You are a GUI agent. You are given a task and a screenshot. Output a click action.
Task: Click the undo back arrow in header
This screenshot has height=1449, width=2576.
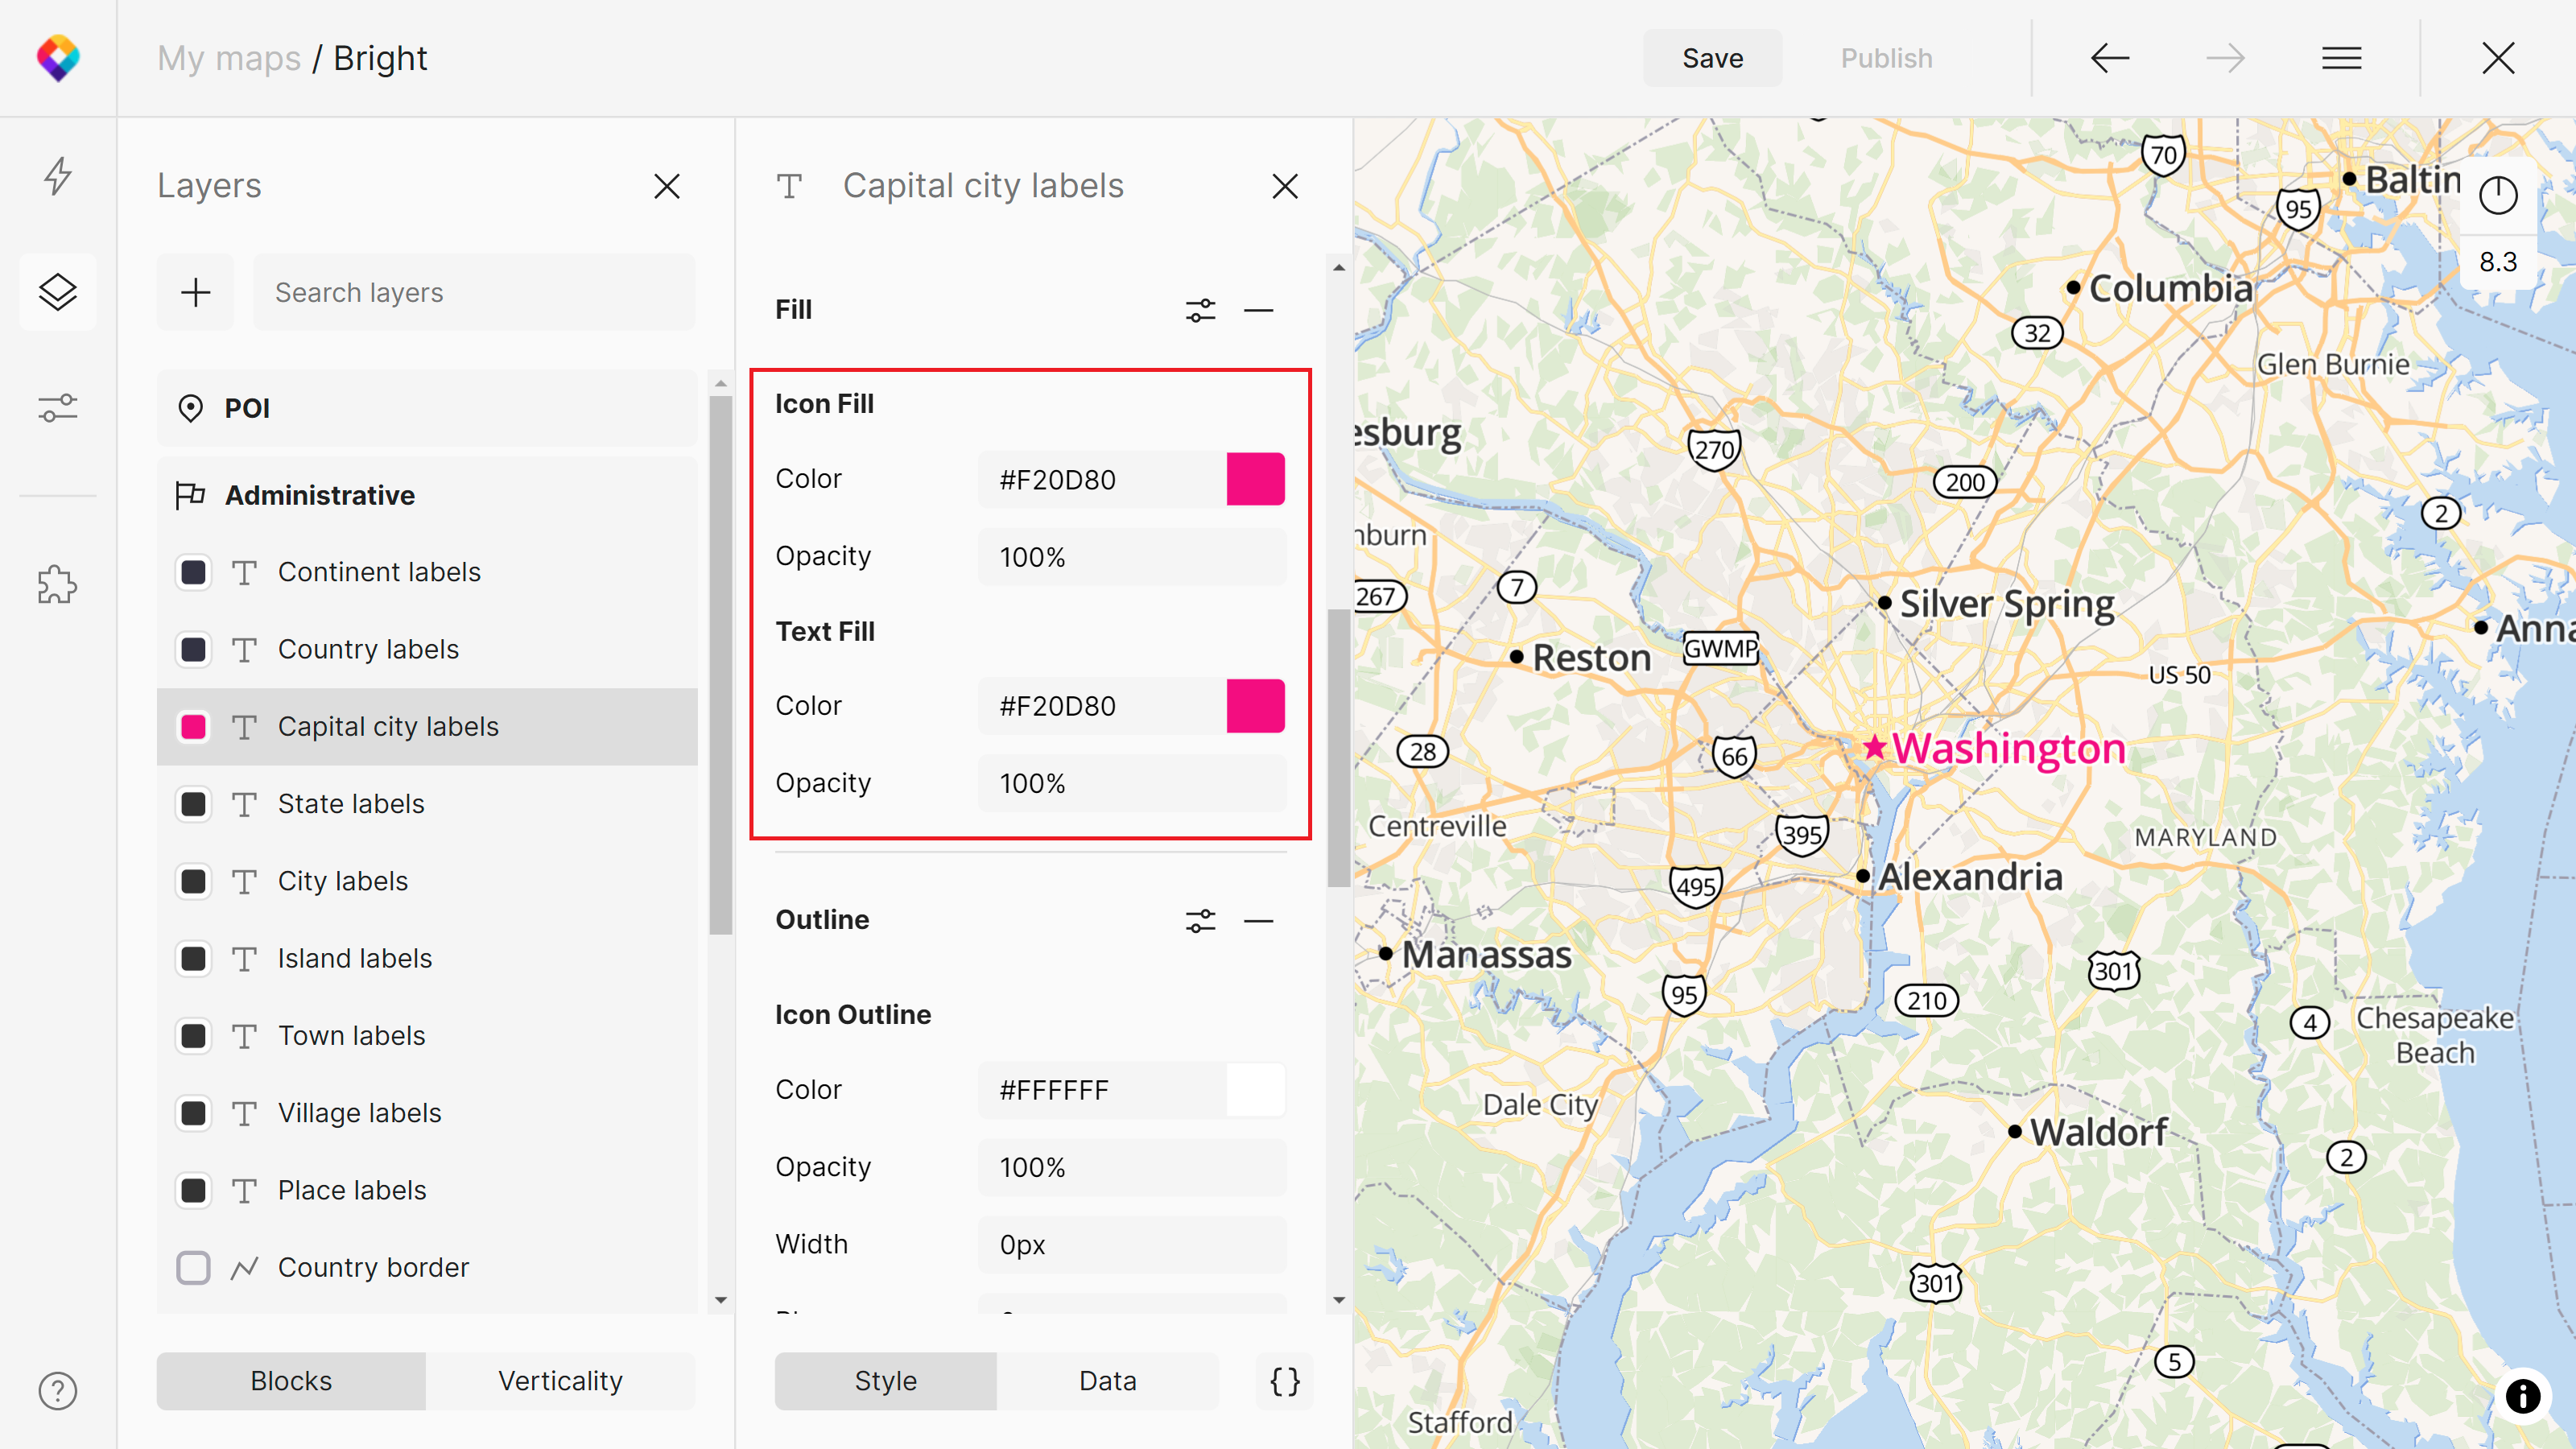pyautogui.click(x=2109, y=58)
